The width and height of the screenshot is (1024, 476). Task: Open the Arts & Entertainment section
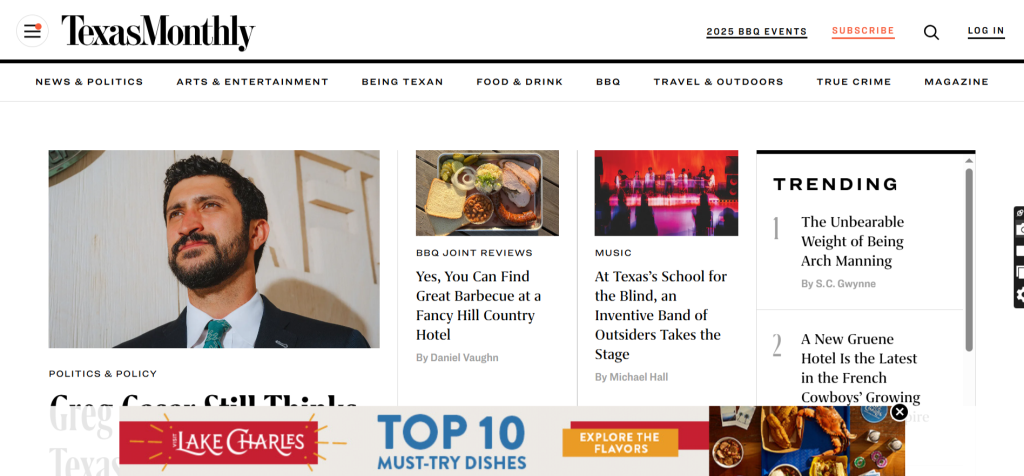[x=252, y=82]
